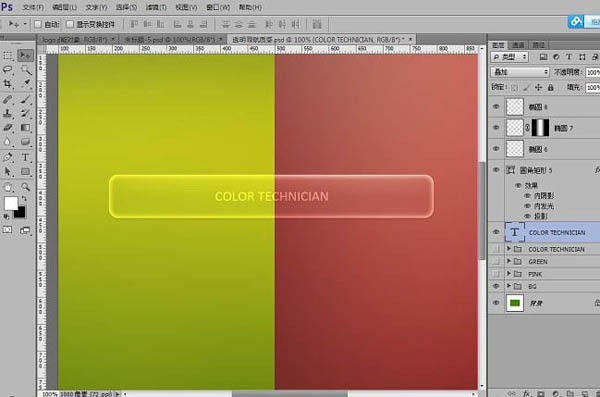Select the Clone Stamp tool
600x397 pixels.
8,113
